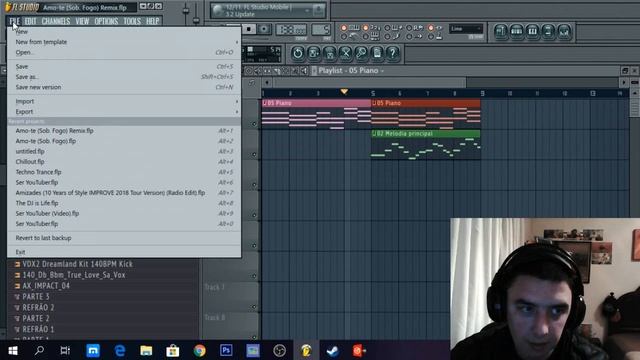Open the project info clipboard icon
This screenshot has width=640, height=360.
[377, 53]
